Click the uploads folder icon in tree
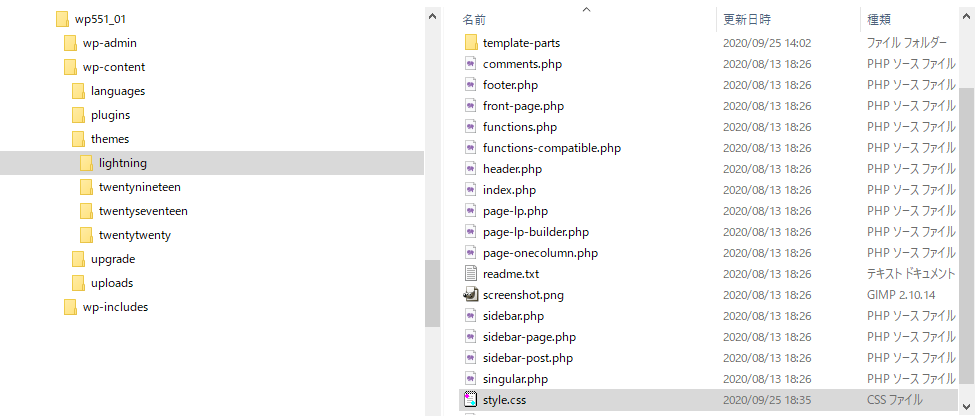Viewport: 975px width, 416px height. 77,283
